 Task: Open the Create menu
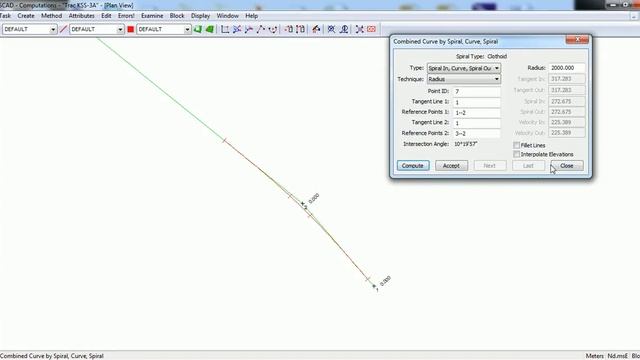[x=26, y=16]
